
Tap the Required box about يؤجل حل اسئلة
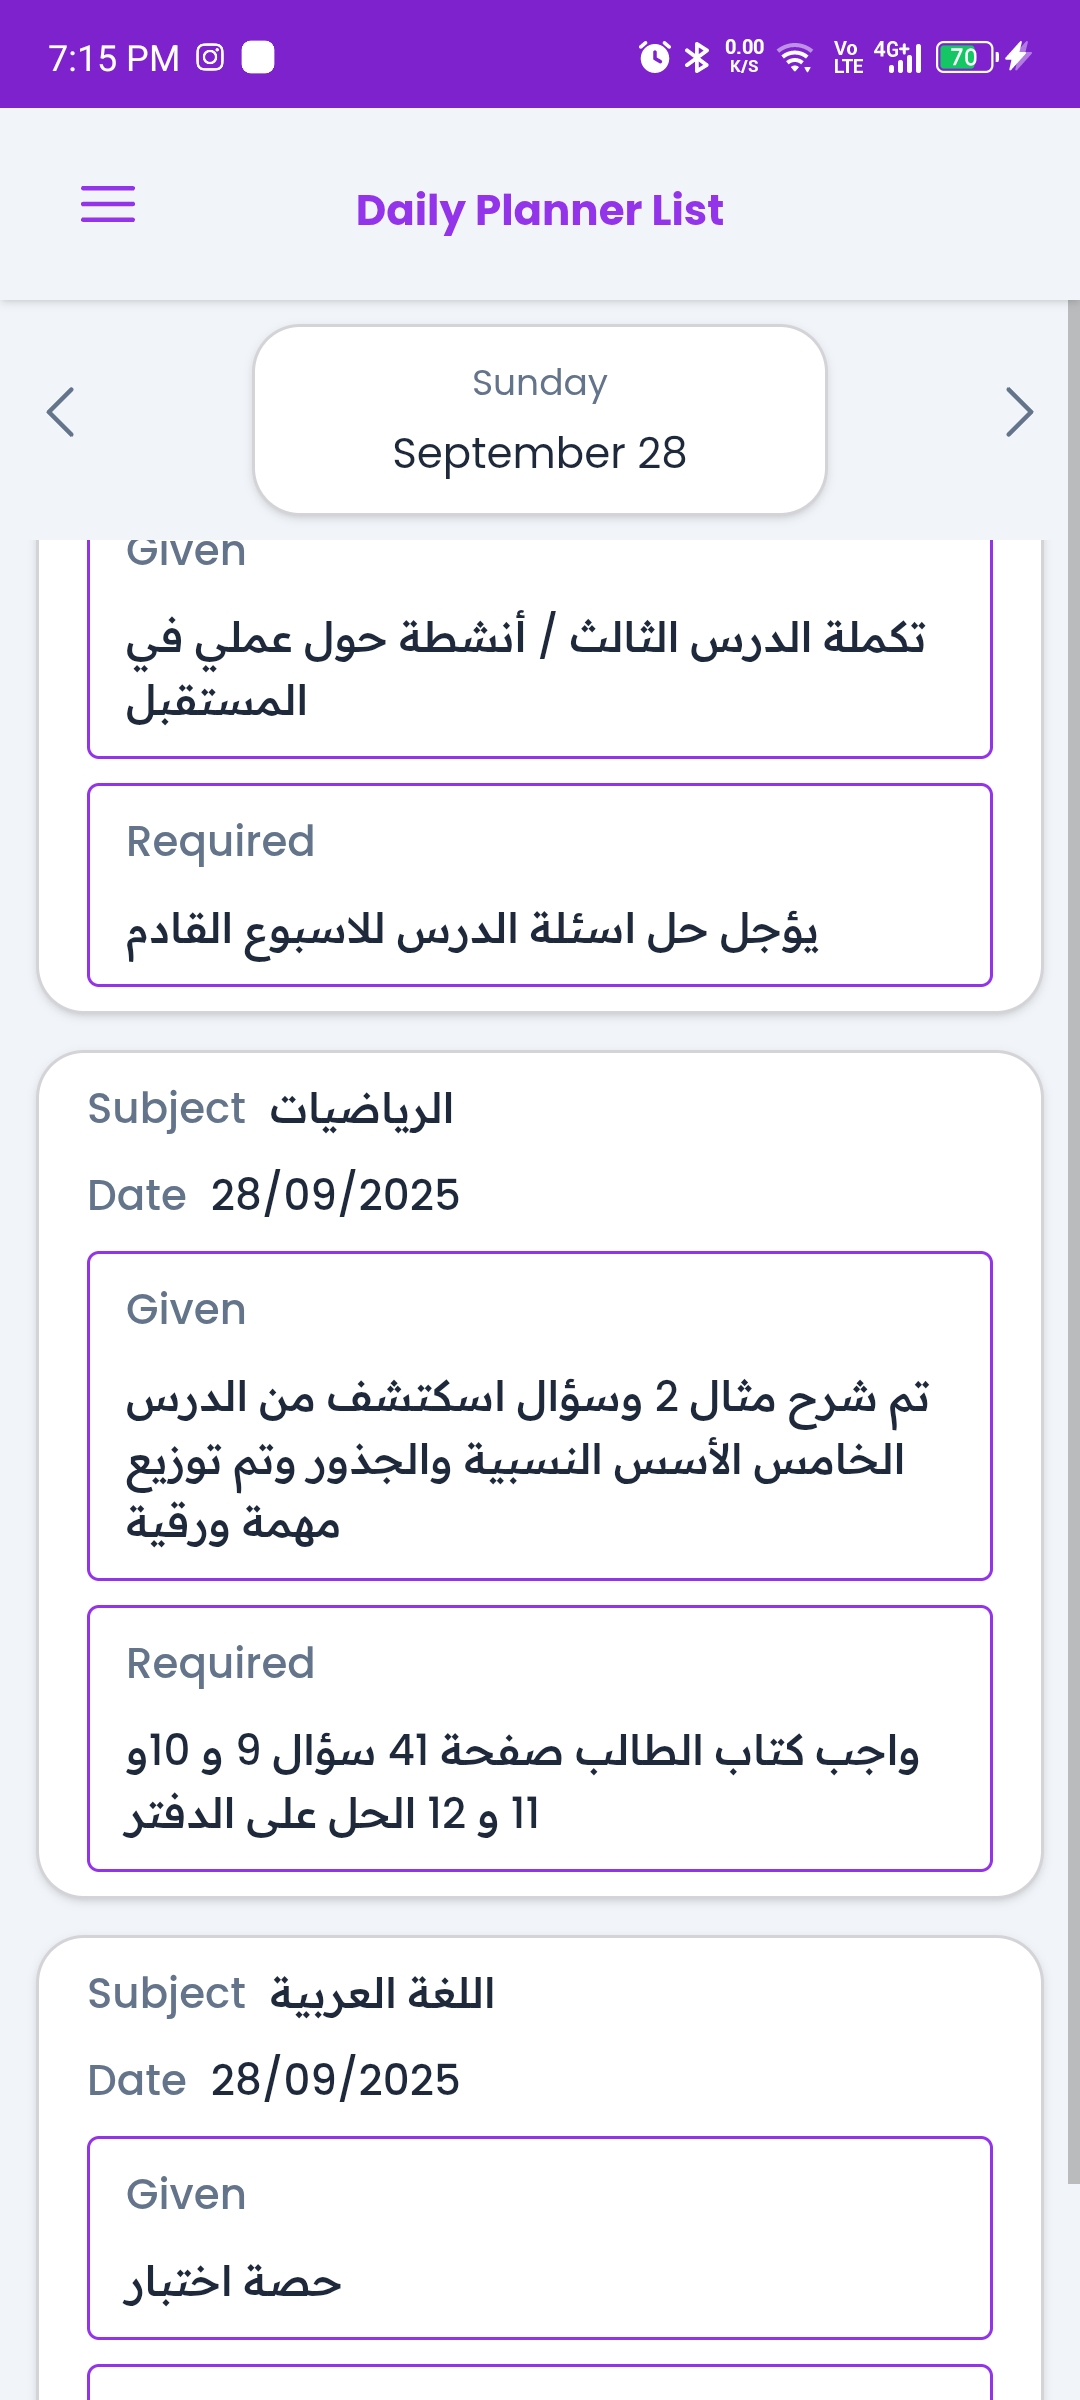(x=540, y=885)
